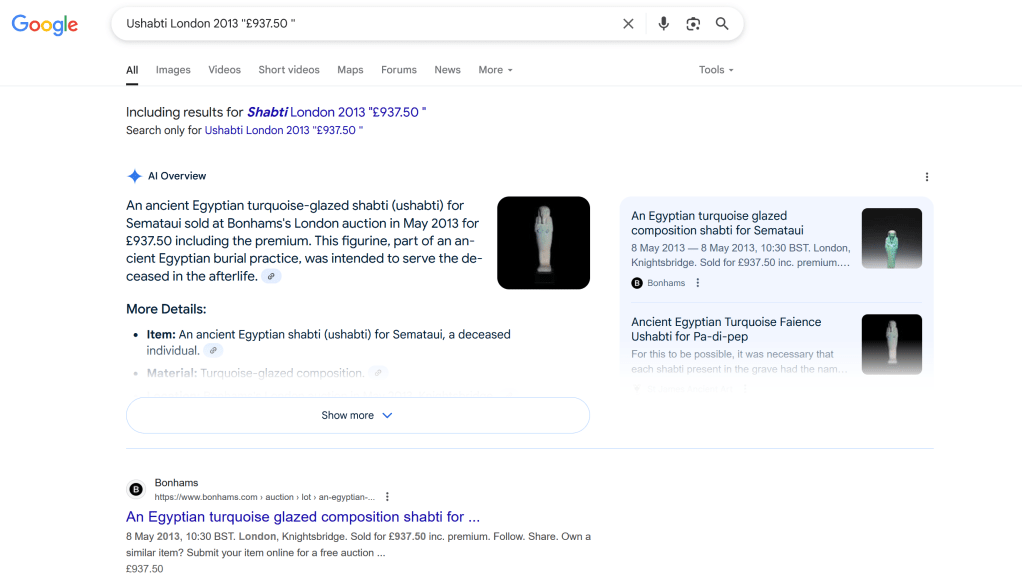Clear the search box with the X icon
This screenshot has width=1022, height=582.
628,24
